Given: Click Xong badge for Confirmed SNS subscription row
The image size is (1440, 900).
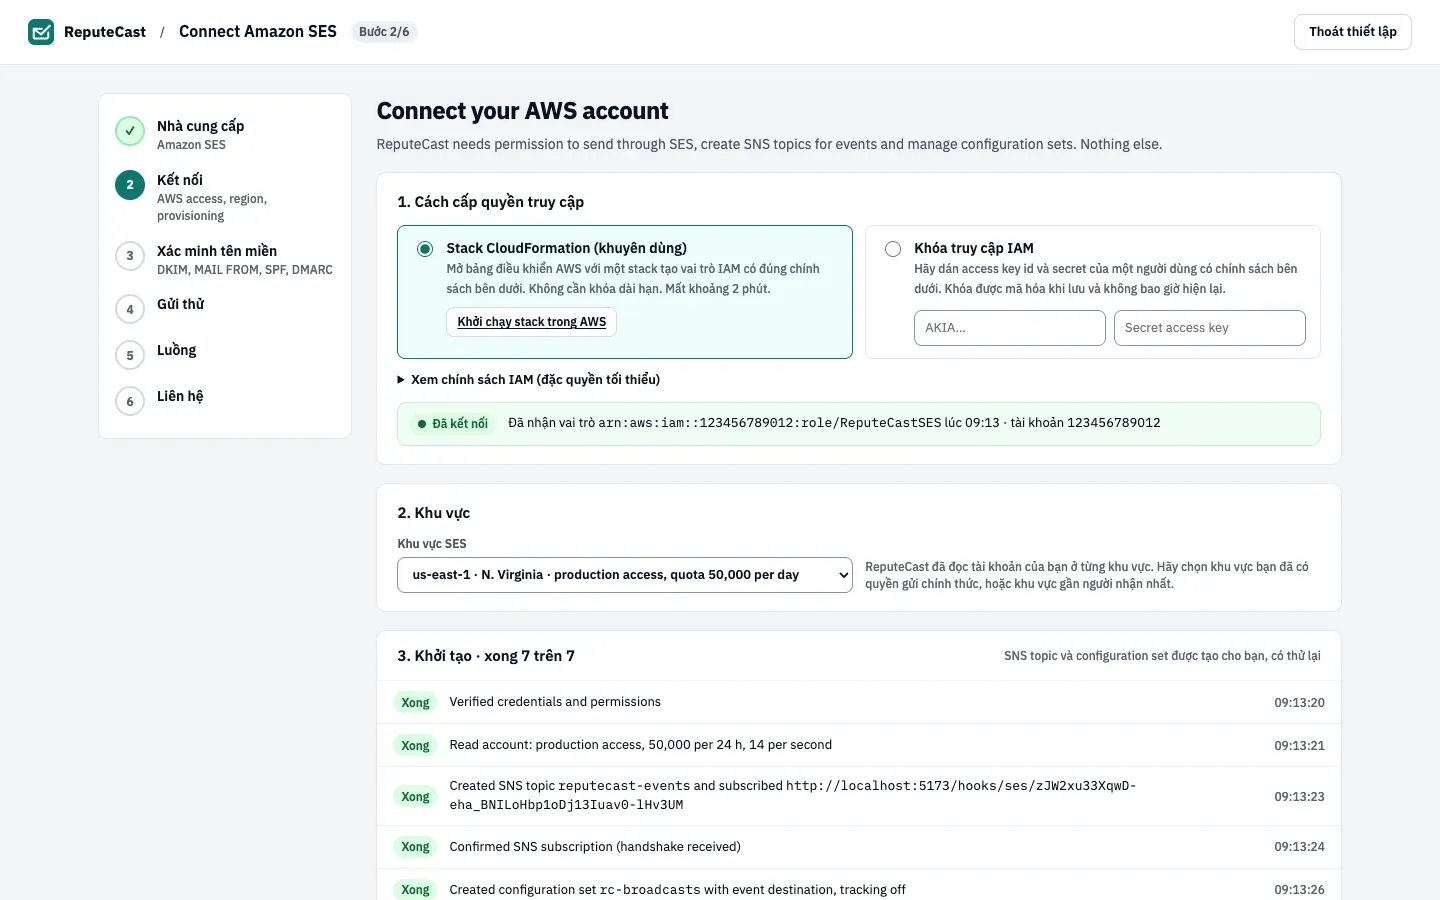Looking at the screenshot, I should click(x=415, y=847).
